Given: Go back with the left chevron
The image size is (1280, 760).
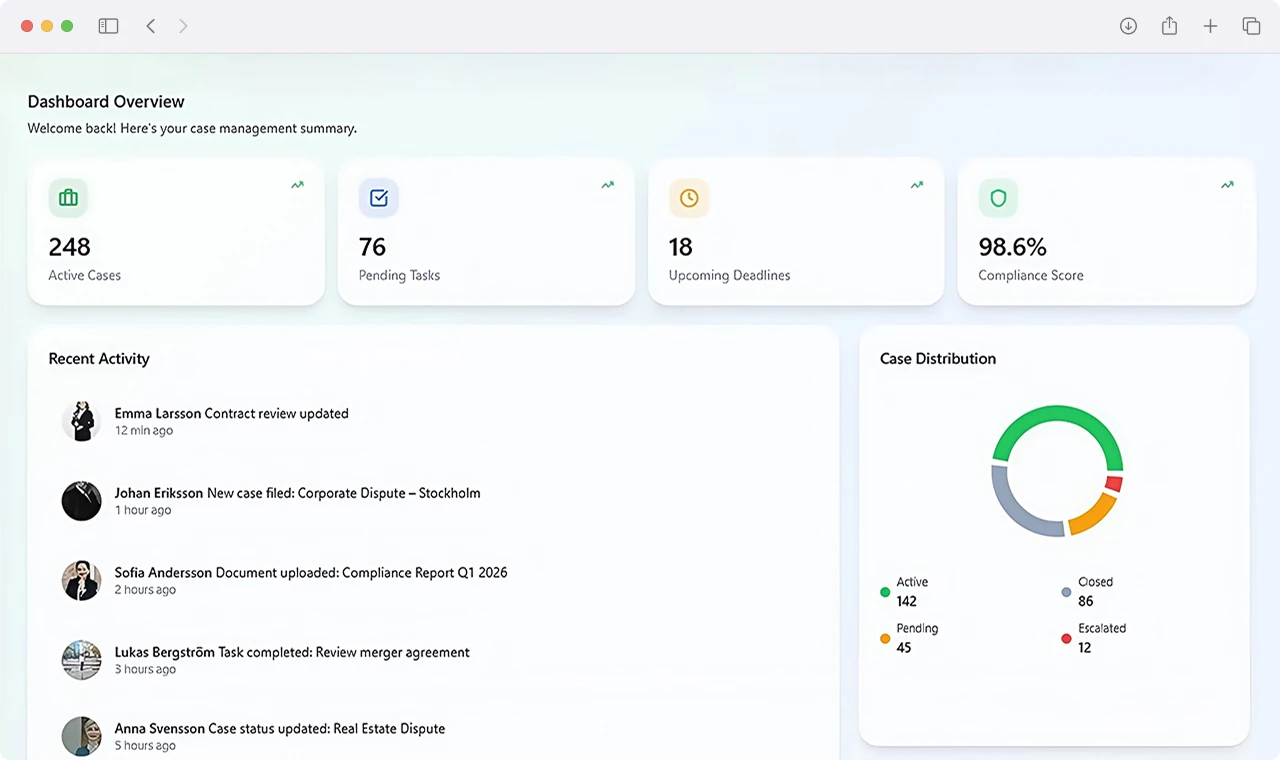Looking at the screenshot, I should click(151, 26).
